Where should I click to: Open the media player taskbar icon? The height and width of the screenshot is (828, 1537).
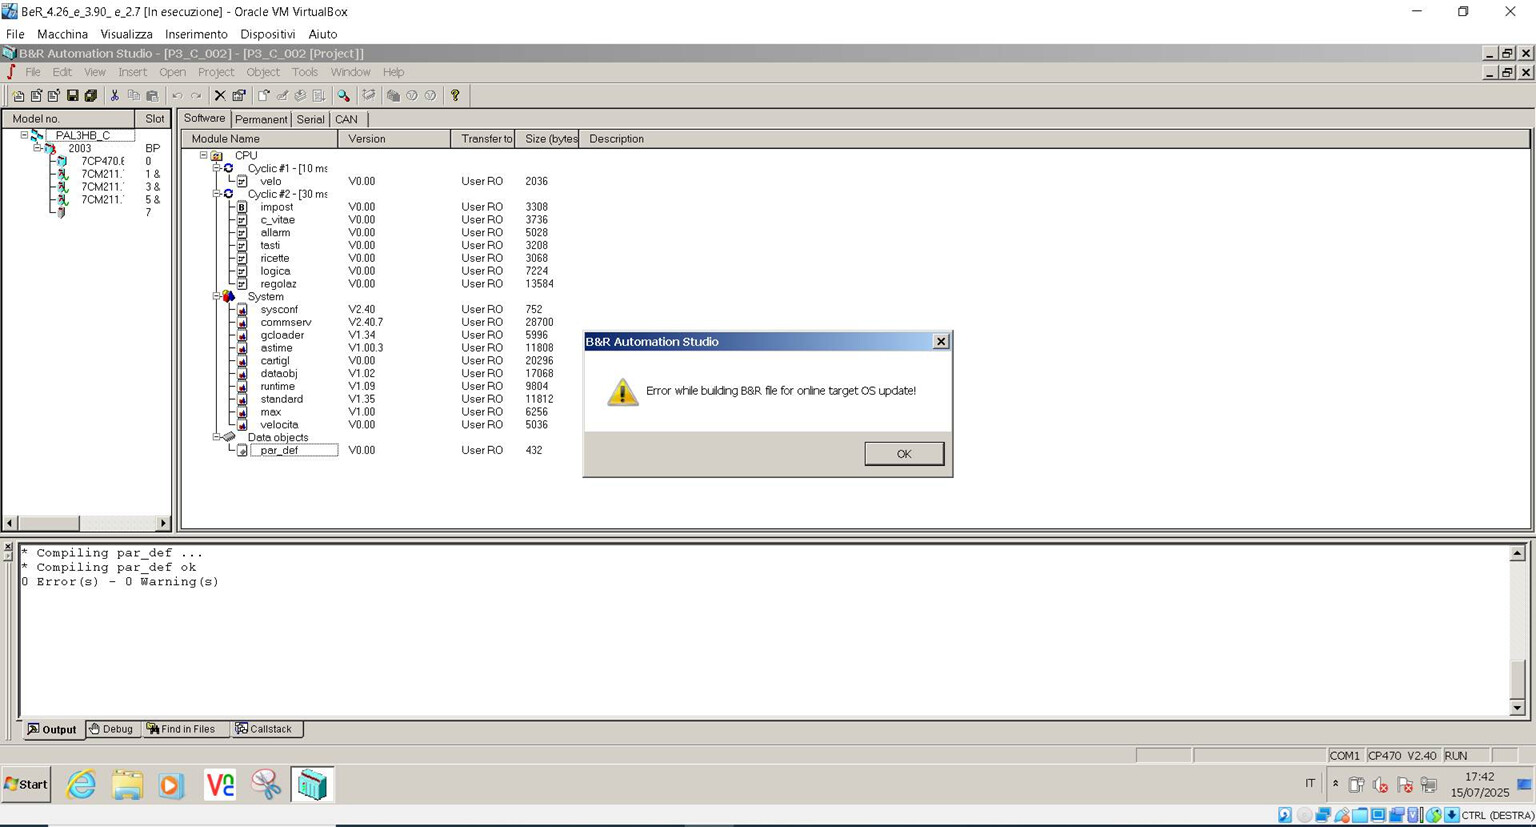(171, 785)
